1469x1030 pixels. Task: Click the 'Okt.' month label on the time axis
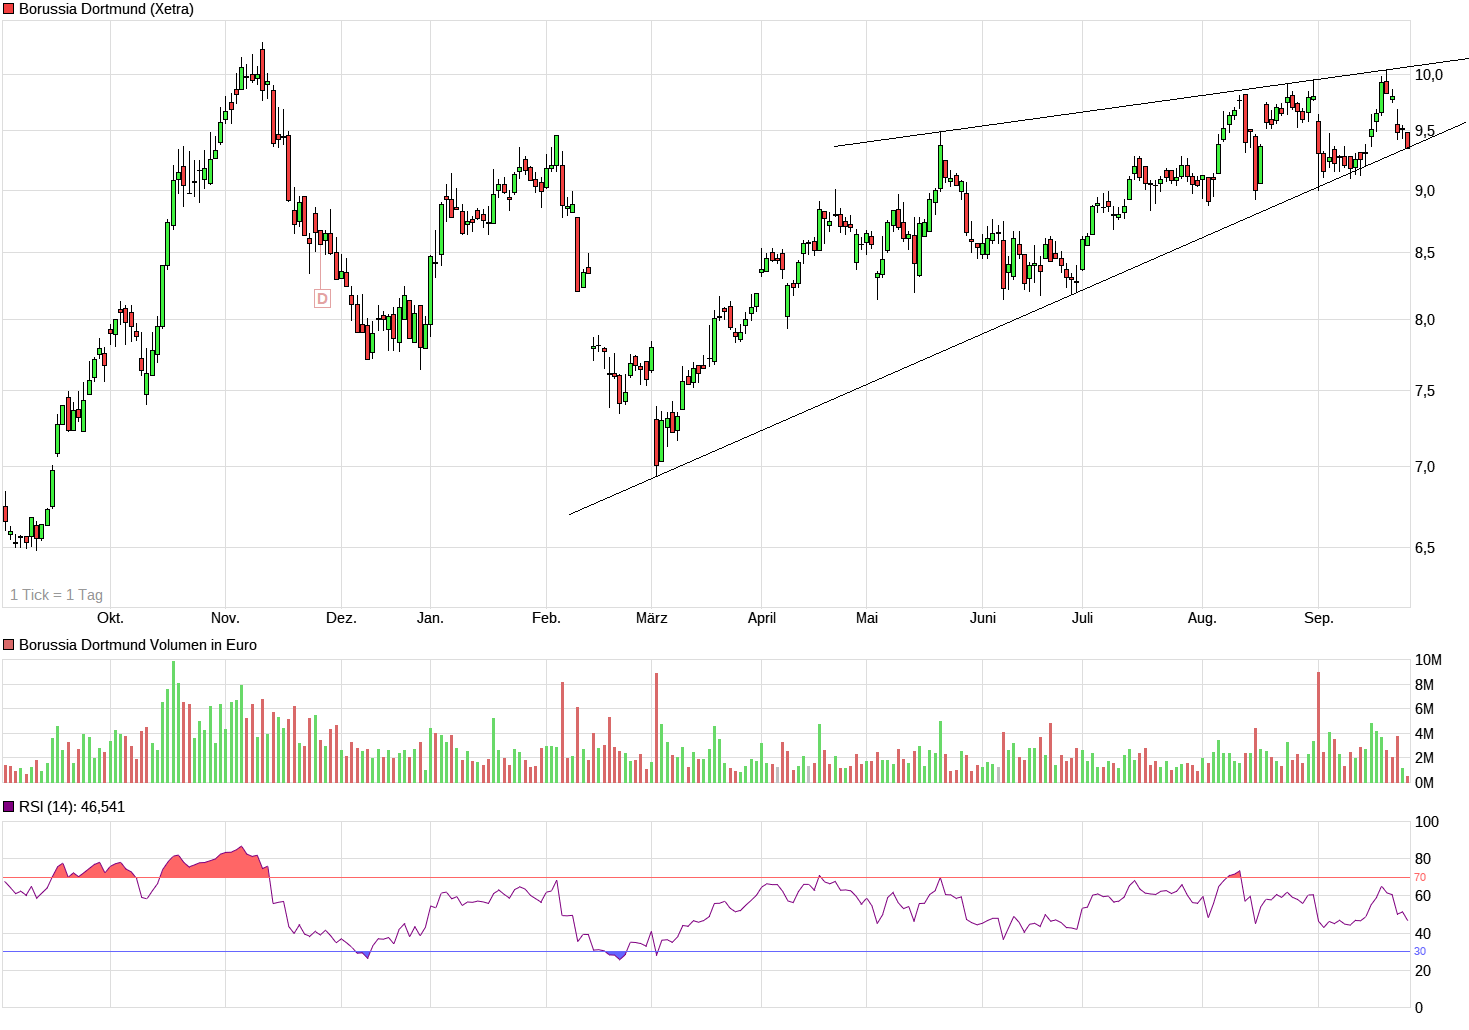coord(110,618)
